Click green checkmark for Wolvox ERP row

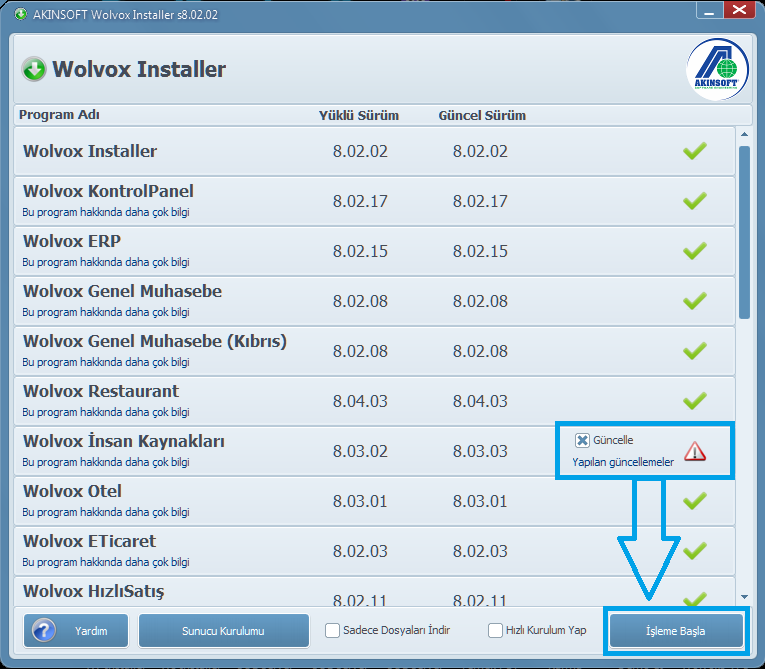(x=695, y=251)
